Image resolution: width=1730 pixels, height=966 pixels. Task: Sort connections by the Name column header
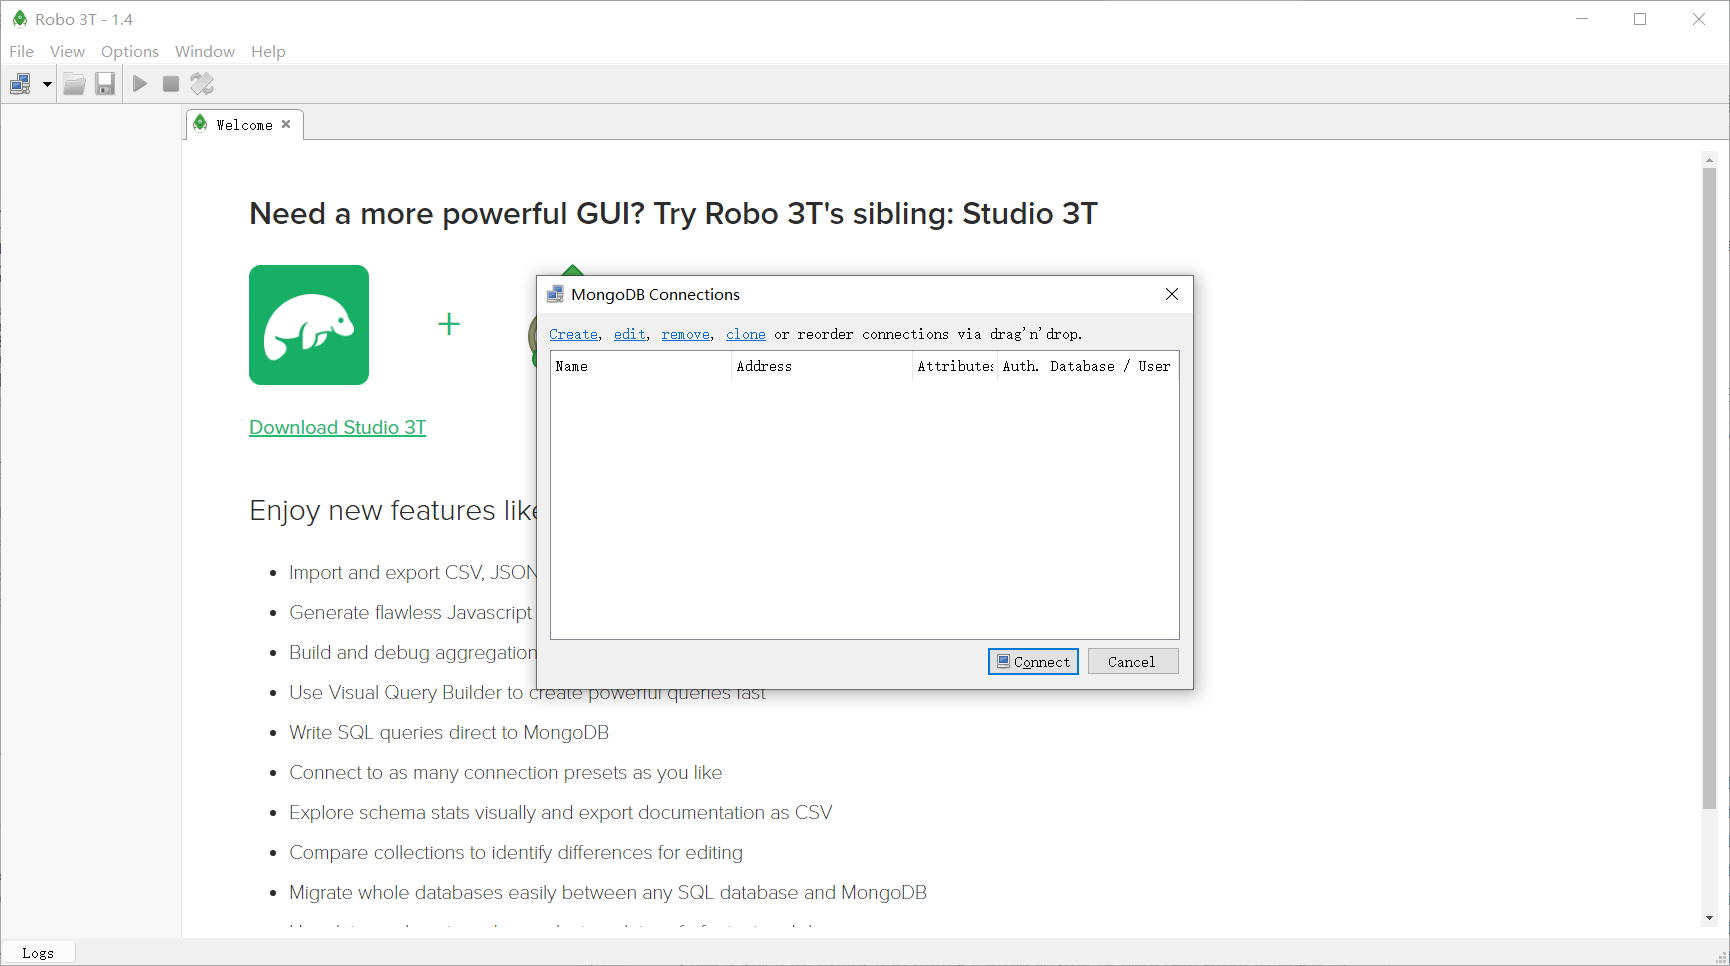click(x=640, y=366)
